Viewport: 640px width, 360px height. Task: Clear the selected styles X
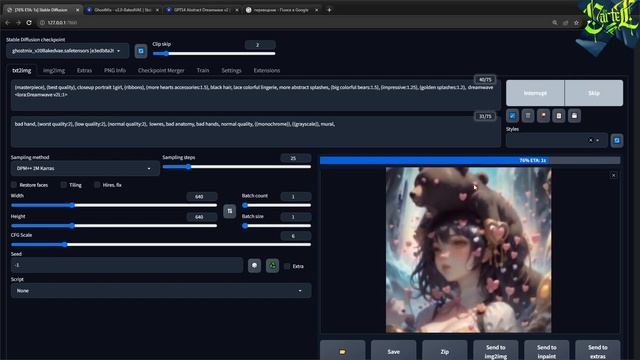click(x=590, y=140)
